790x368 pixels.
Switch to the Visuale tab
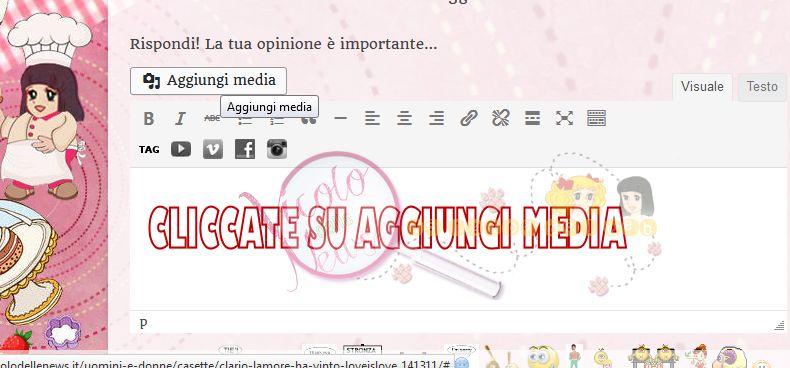point(702,87)
